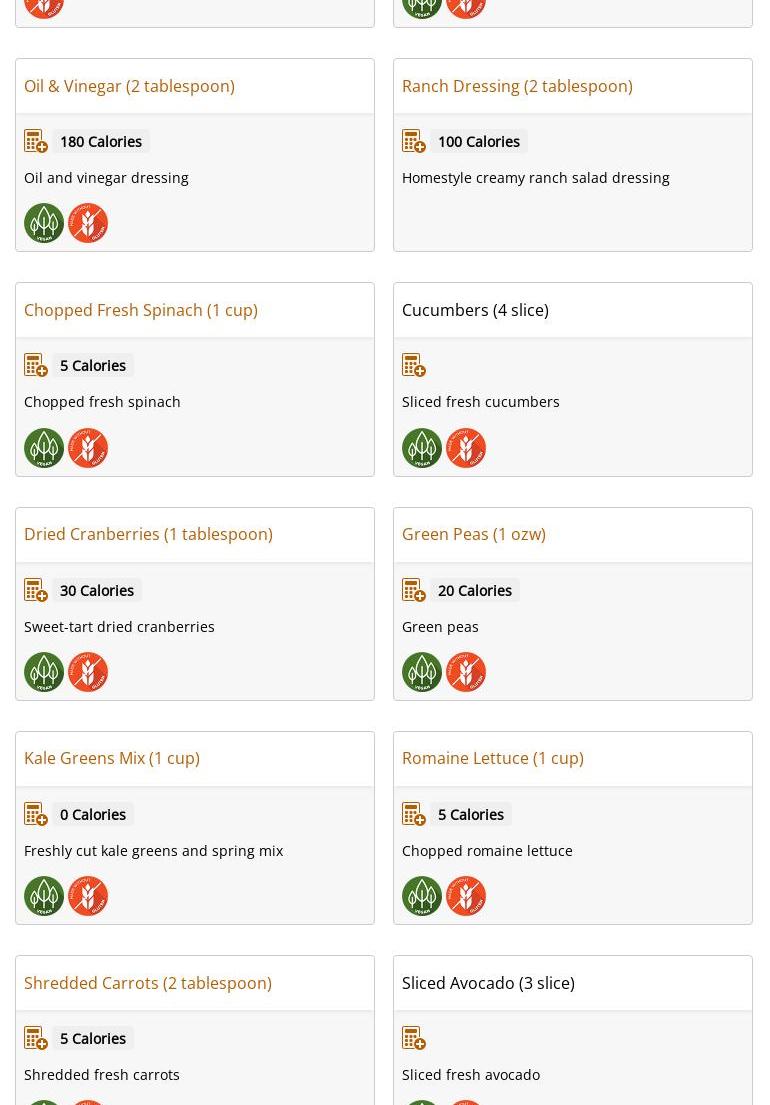Click gluten-free icon under Sliced fresh cucumbers
The height and width of the screenshot is (1105, 770).
(x=466, y=447)
